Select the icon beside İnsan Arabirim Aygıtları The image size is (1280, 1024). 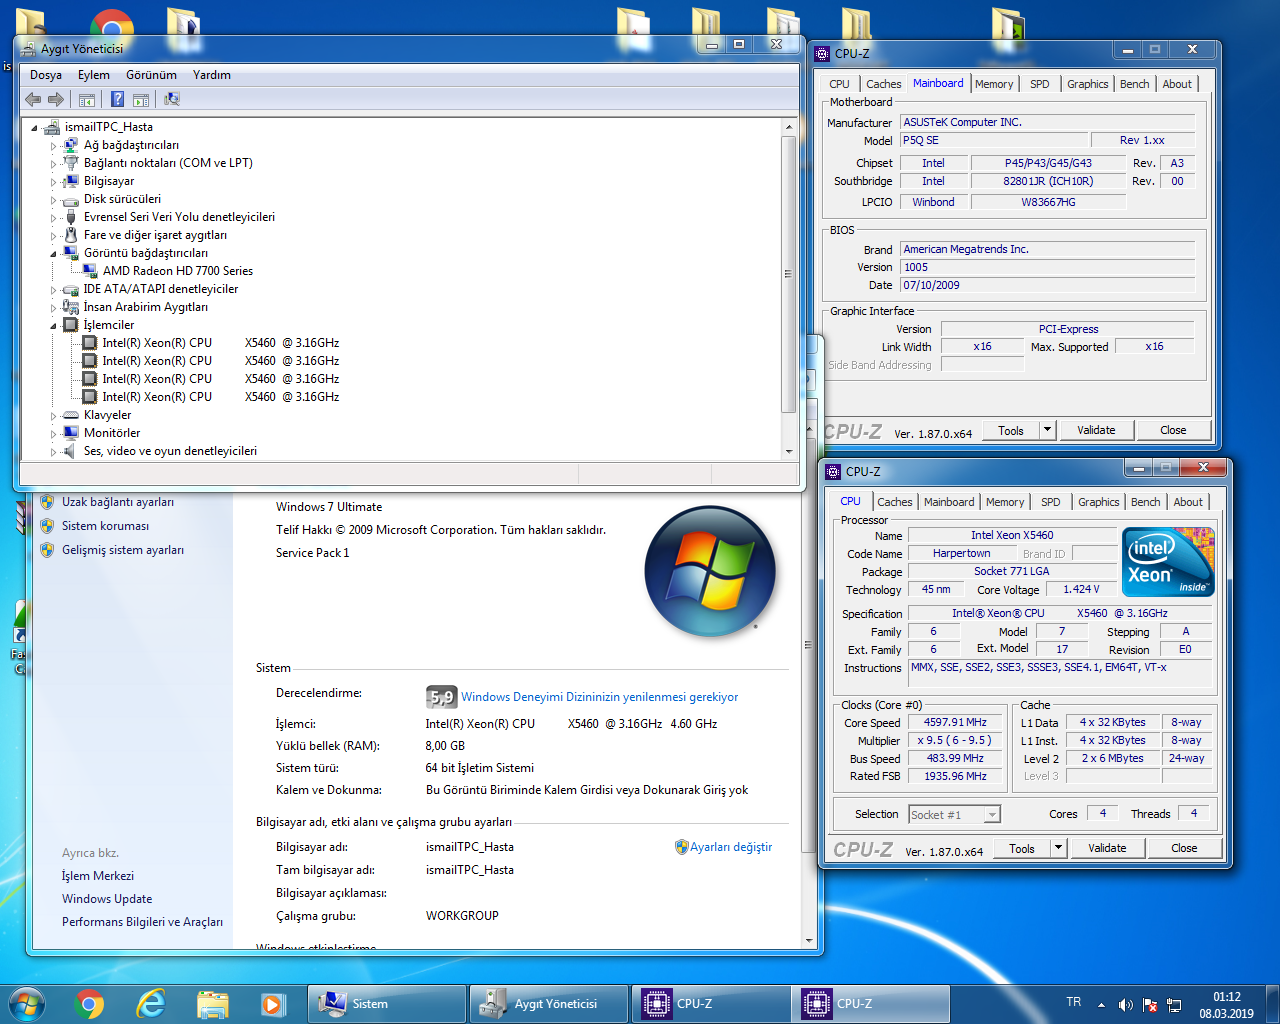click(71, 307)
